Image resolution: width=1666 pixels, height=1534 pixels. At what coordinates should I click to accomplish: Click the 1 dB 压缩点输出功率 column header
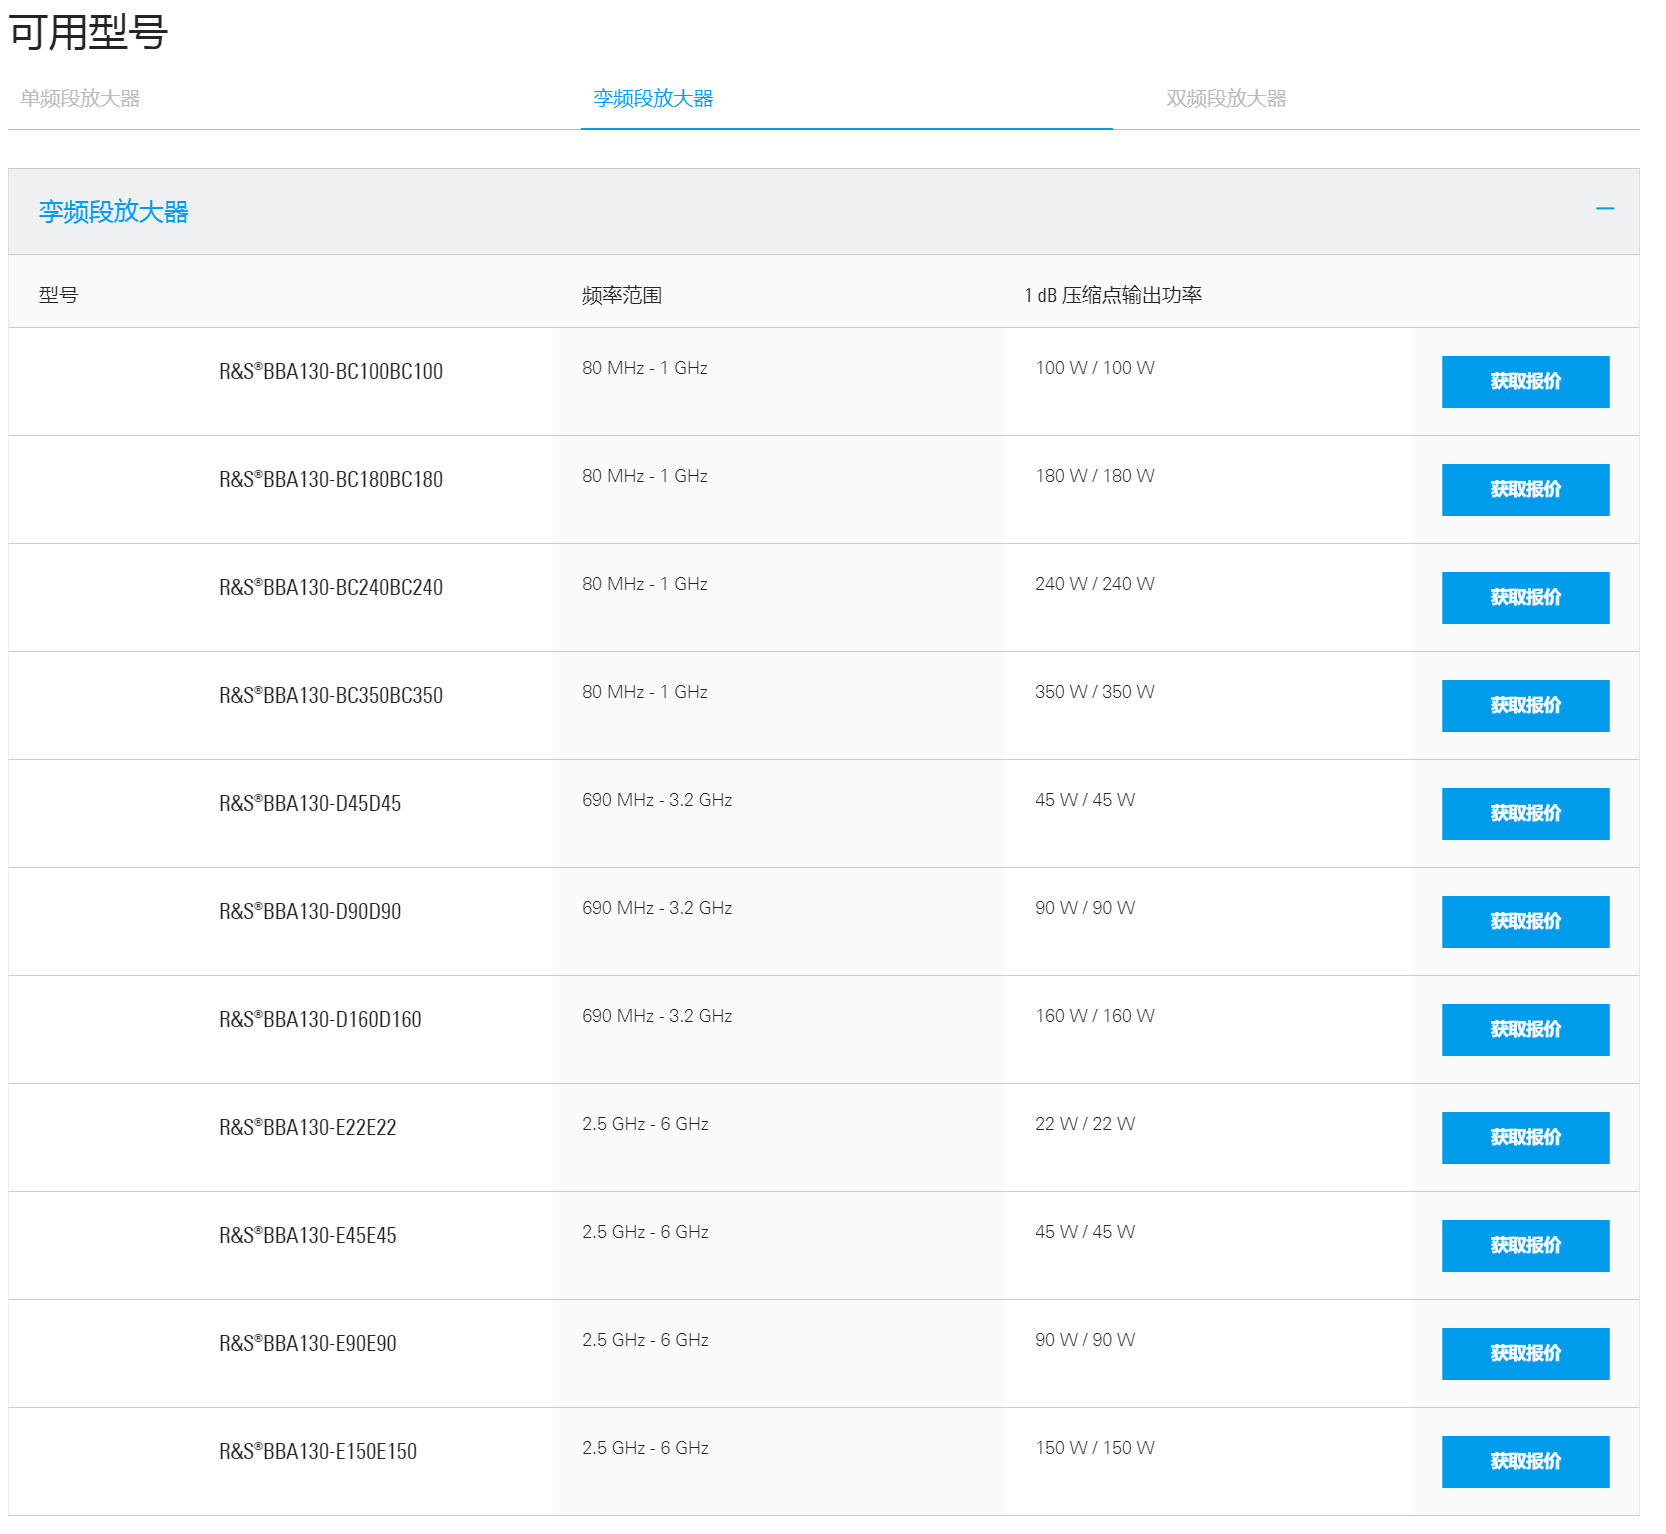pos(1113,295)
